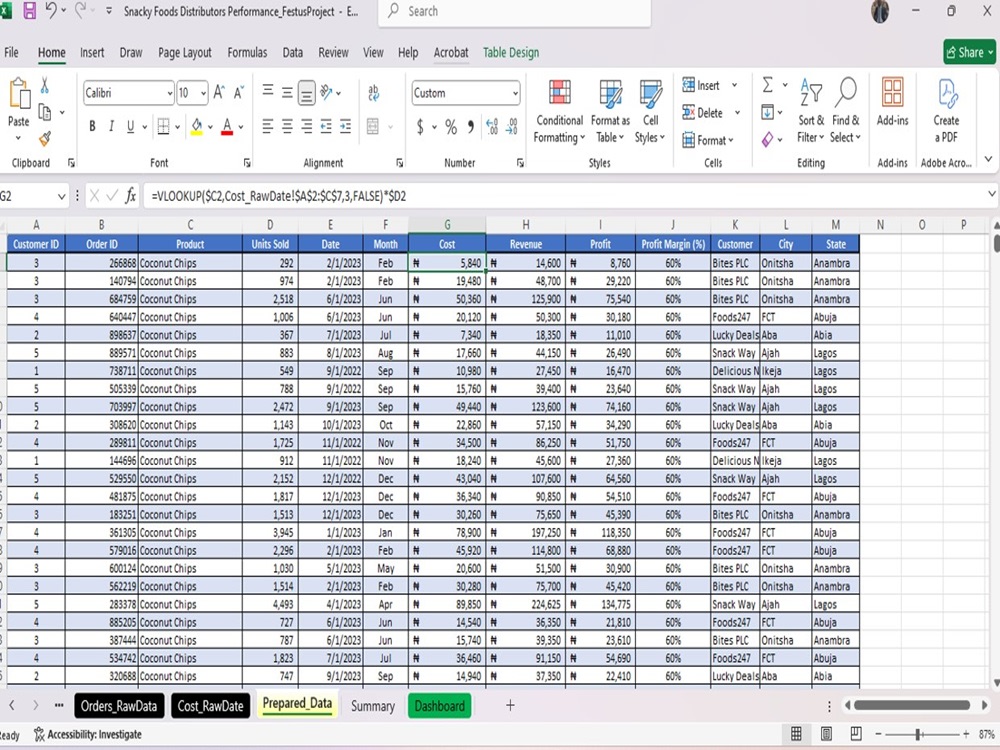Toggle Underline formatting
1000x750 pixels.
tap(130, 126)
